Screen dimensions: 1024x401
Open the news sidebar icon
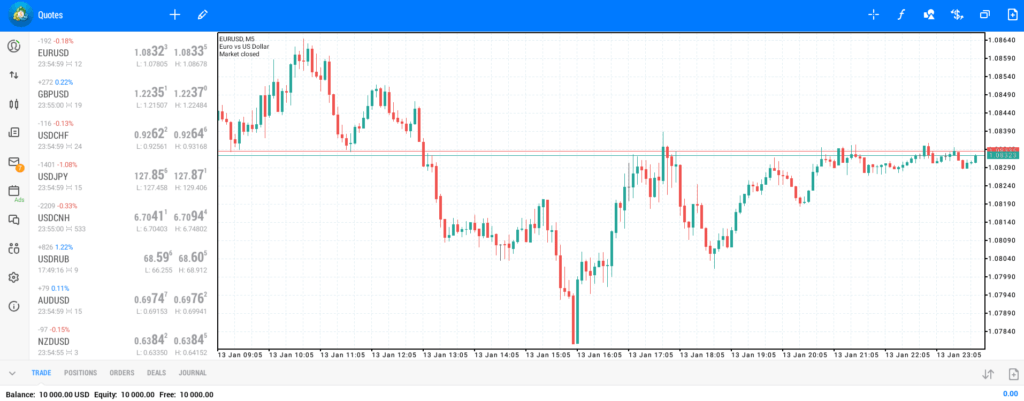coord(14,133)
